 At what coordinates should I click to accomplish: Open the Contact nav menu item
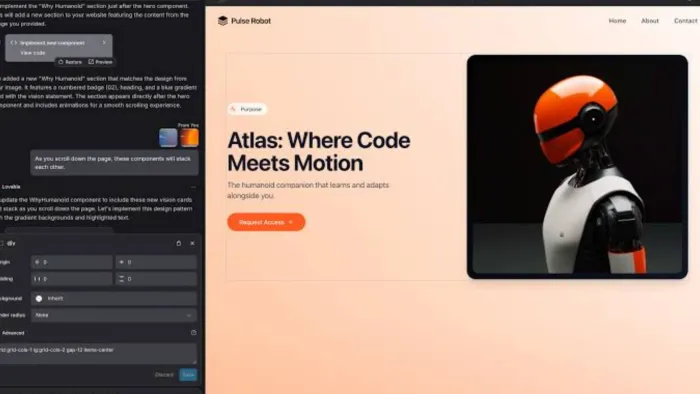[686, 21]
